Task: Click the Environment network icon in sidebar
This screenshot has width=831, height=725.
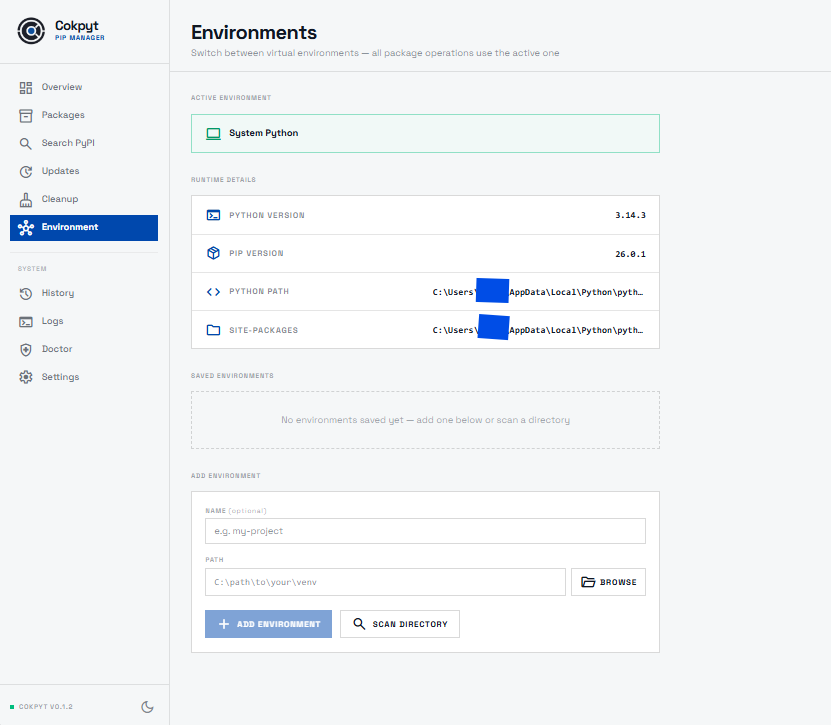Action: point(26,227)
